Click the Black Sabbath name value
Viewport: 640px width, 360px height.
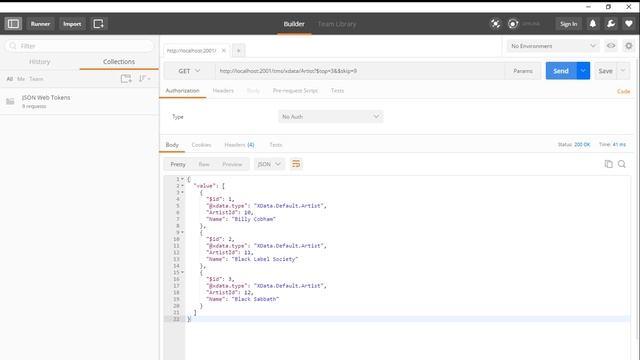[x=255, y=299]
